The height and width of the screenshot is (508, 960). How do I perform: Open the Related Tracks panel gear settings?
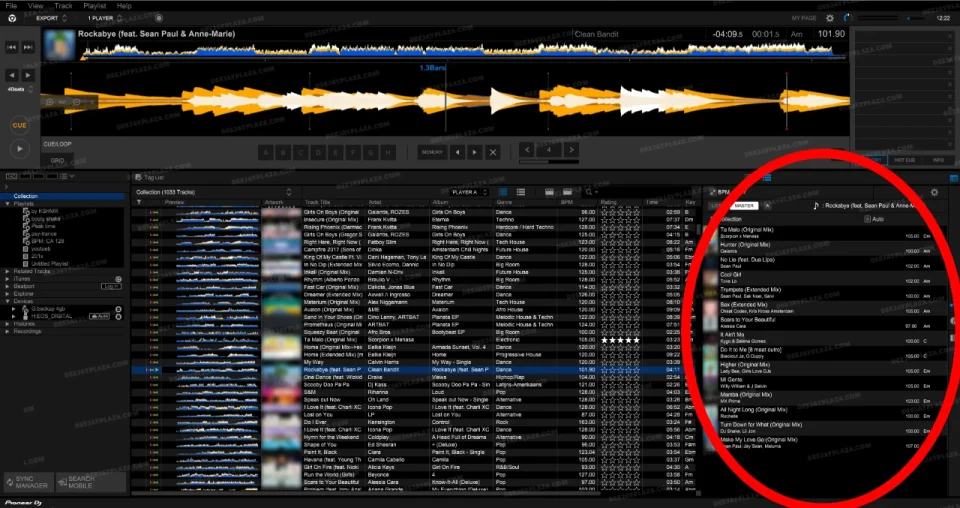coord(934,192)
